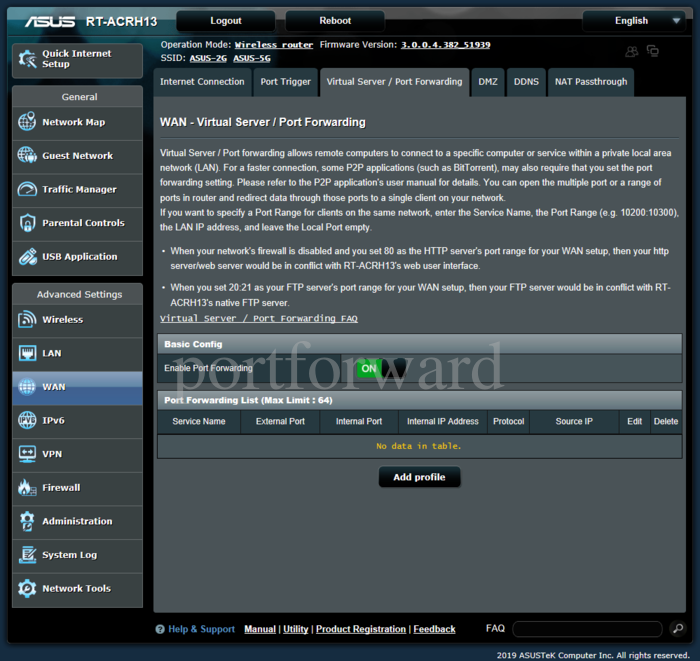Toggle the Enable Port Forwarding switch off
This screenshot has width=700, height=661.
381,368
